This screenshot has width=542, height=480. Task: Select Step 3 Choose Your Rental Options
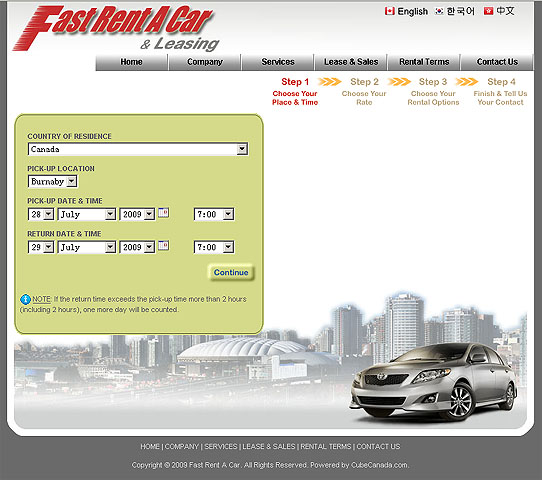click(x=433, y=92)
